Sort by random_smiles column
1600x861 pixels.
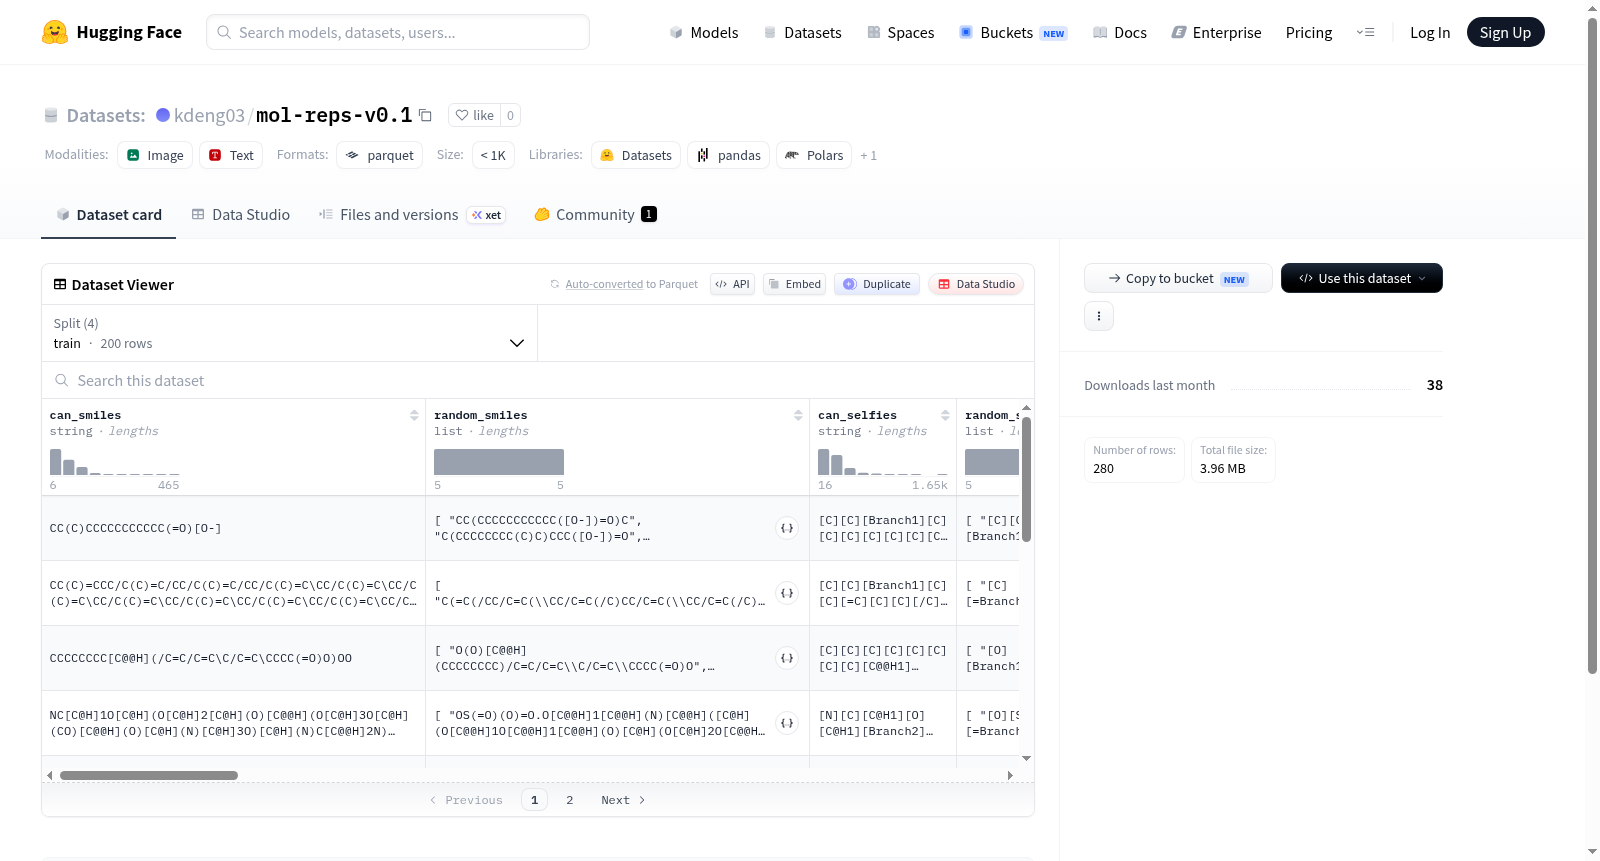point(798,415)
